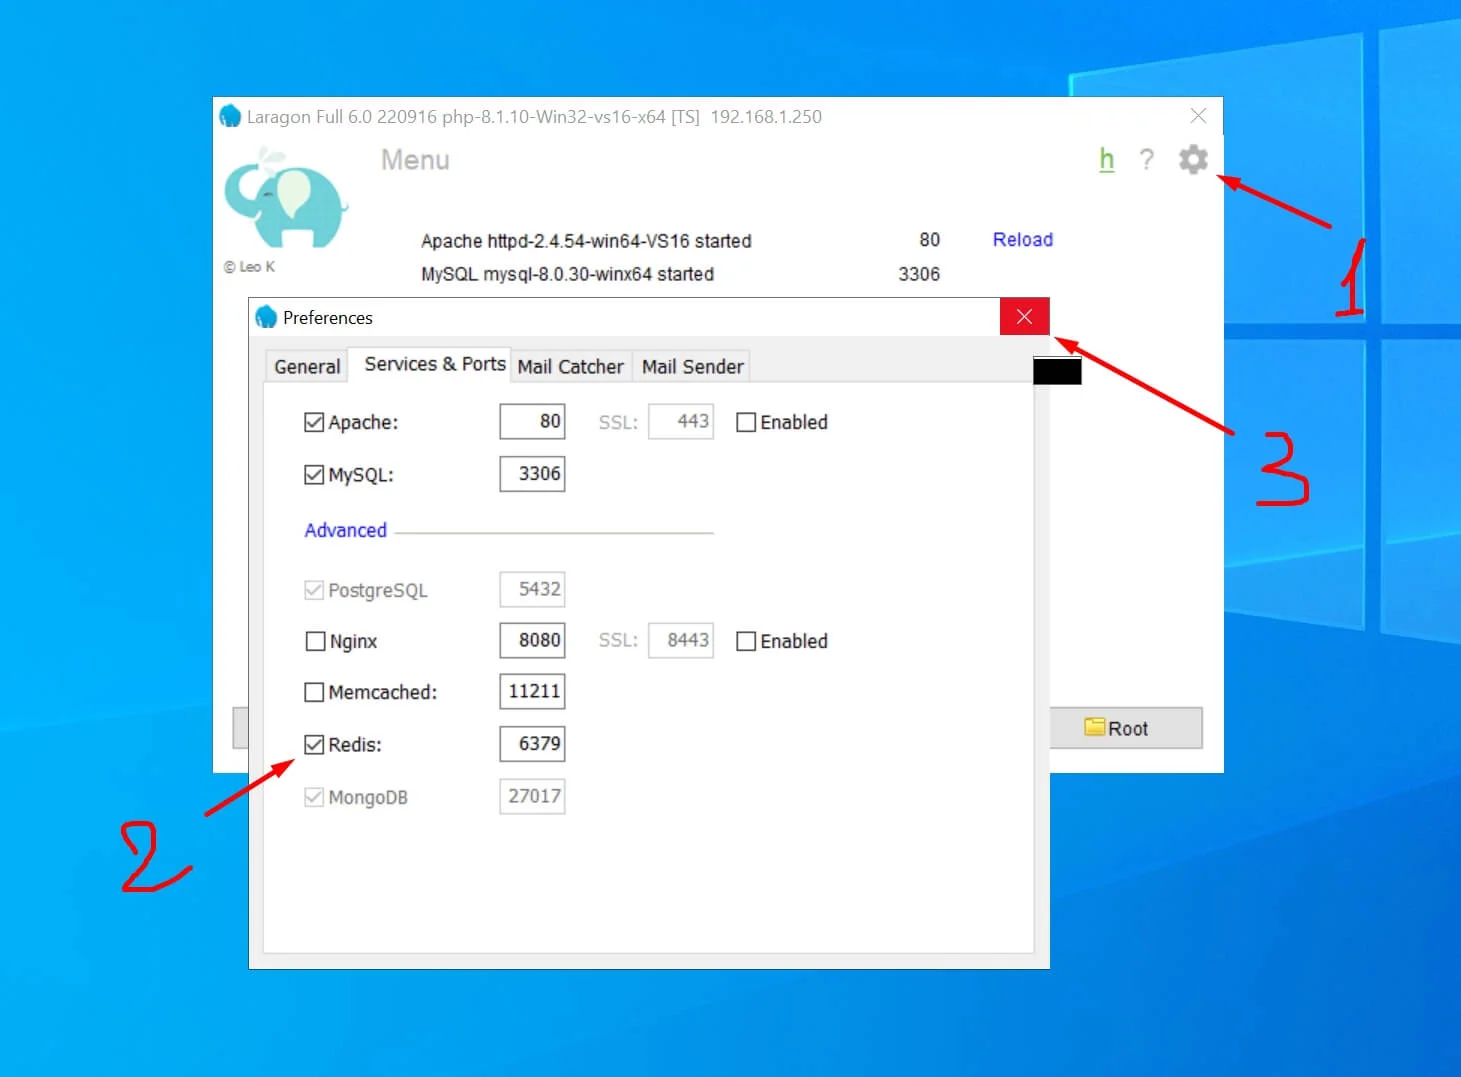1461x1077 pixels.
Task: Click the Reload link for Apache
Action: point(1022,239)
